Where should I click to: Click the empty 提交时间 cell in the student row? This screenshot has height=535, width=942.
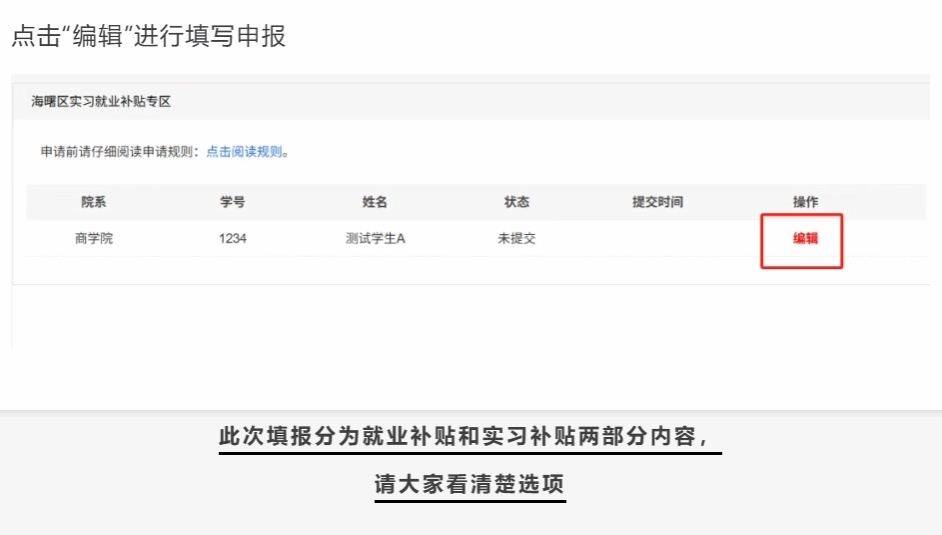pos(657,239)
